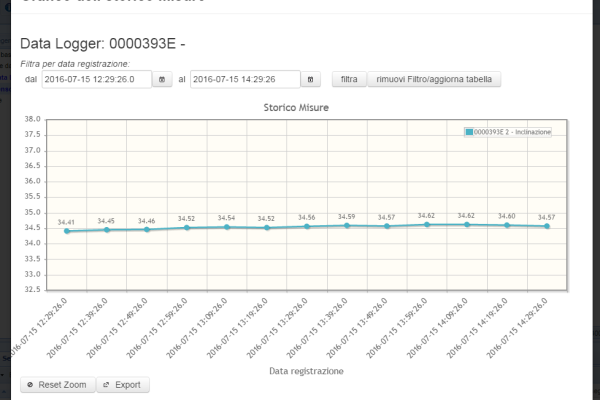This screenshot has width=600, height=400.
Task: Select the data point valued 34.56
Action: [x=307, y=226]
